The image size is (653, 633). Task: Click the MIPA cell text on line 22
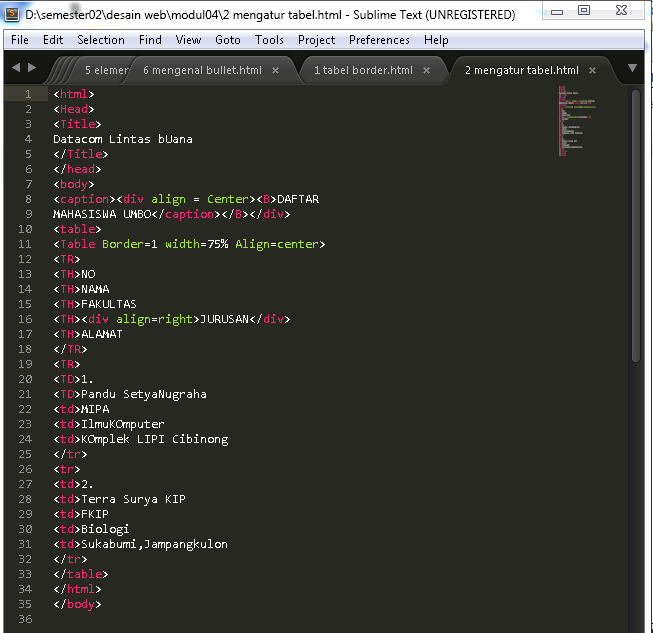pyautogui.click(x=95, y=409)
